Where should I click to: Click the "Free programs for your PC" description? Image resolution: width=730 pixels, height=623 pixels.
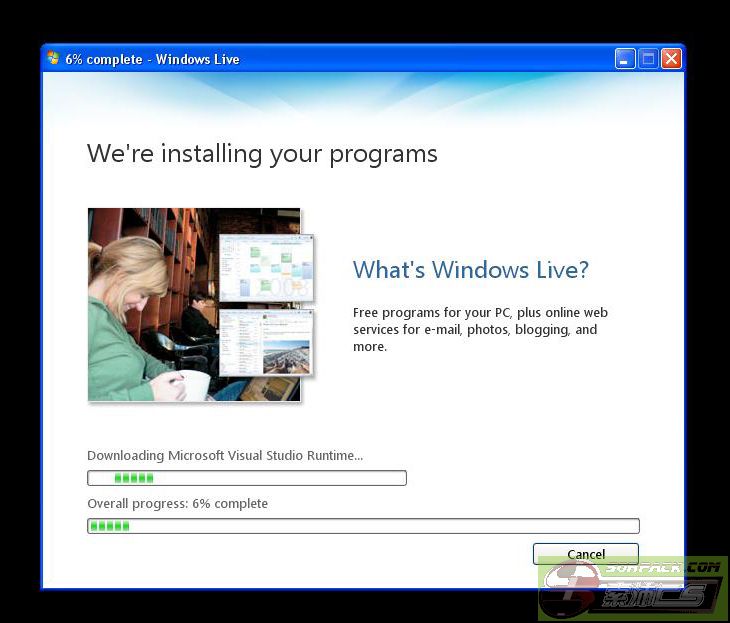pos(480,330)
